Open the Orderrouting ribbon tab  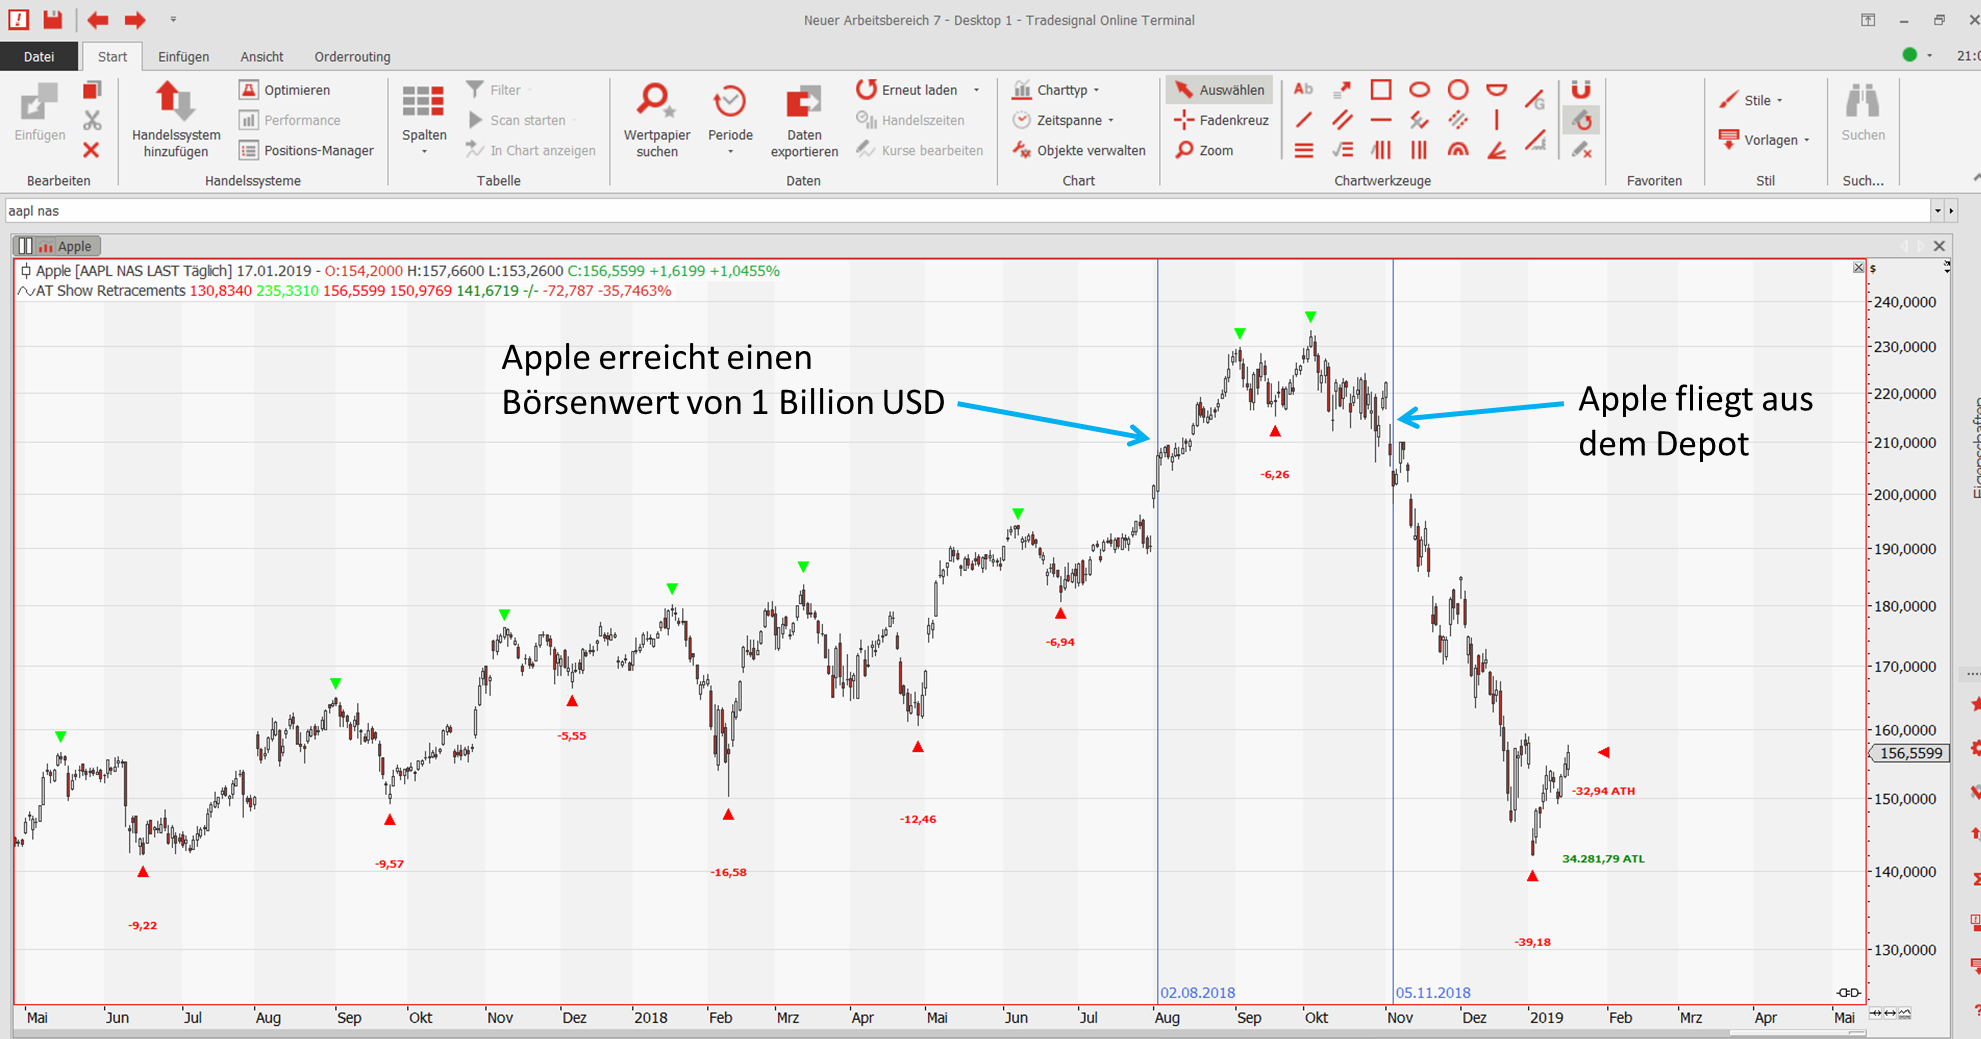tap(352, 57)
